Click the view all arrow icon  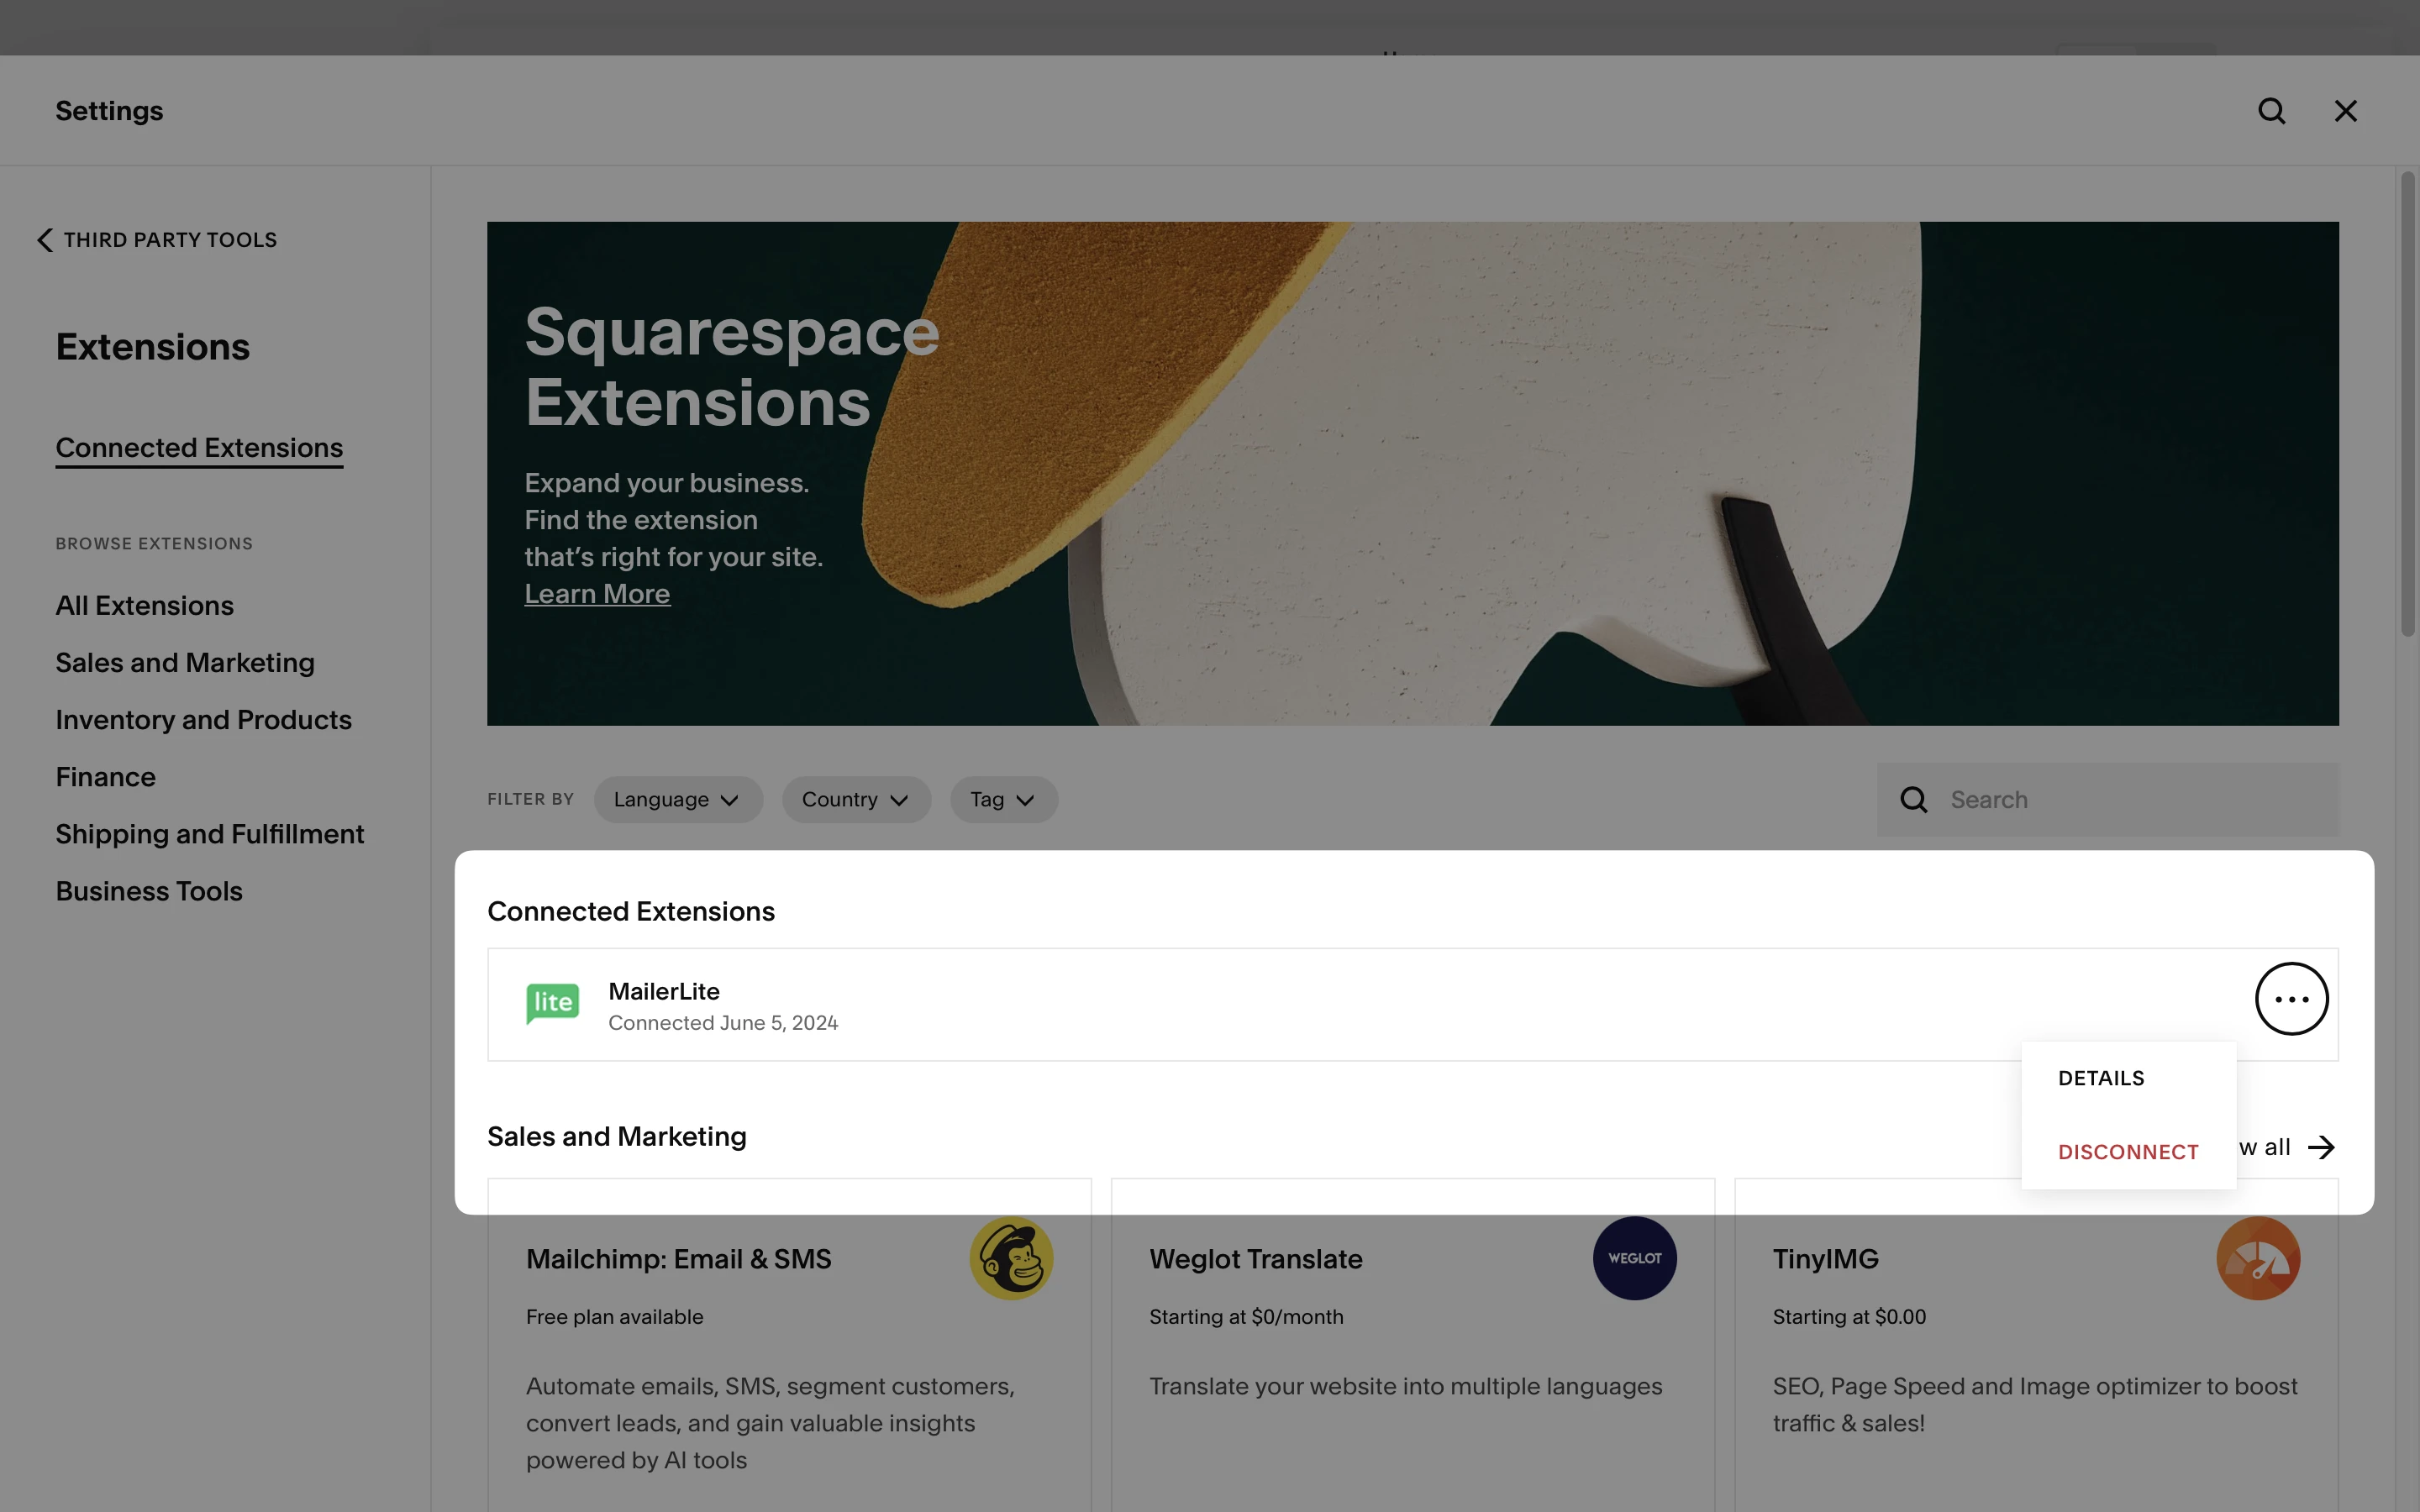tap(2321, 1147)
